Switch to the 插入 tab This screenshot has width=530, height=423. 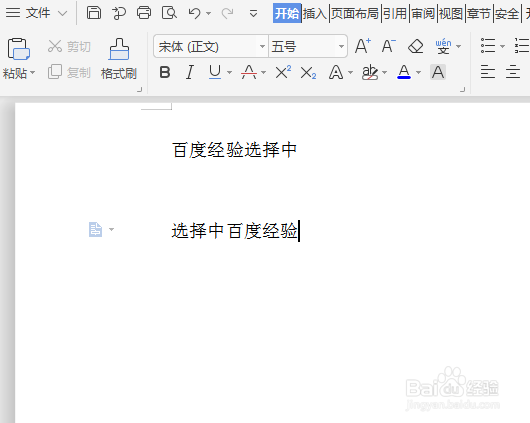point(315,14)
